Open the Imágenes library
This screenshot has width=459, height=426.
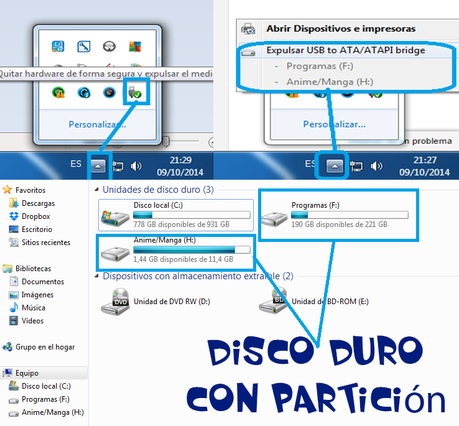[31, 295]
